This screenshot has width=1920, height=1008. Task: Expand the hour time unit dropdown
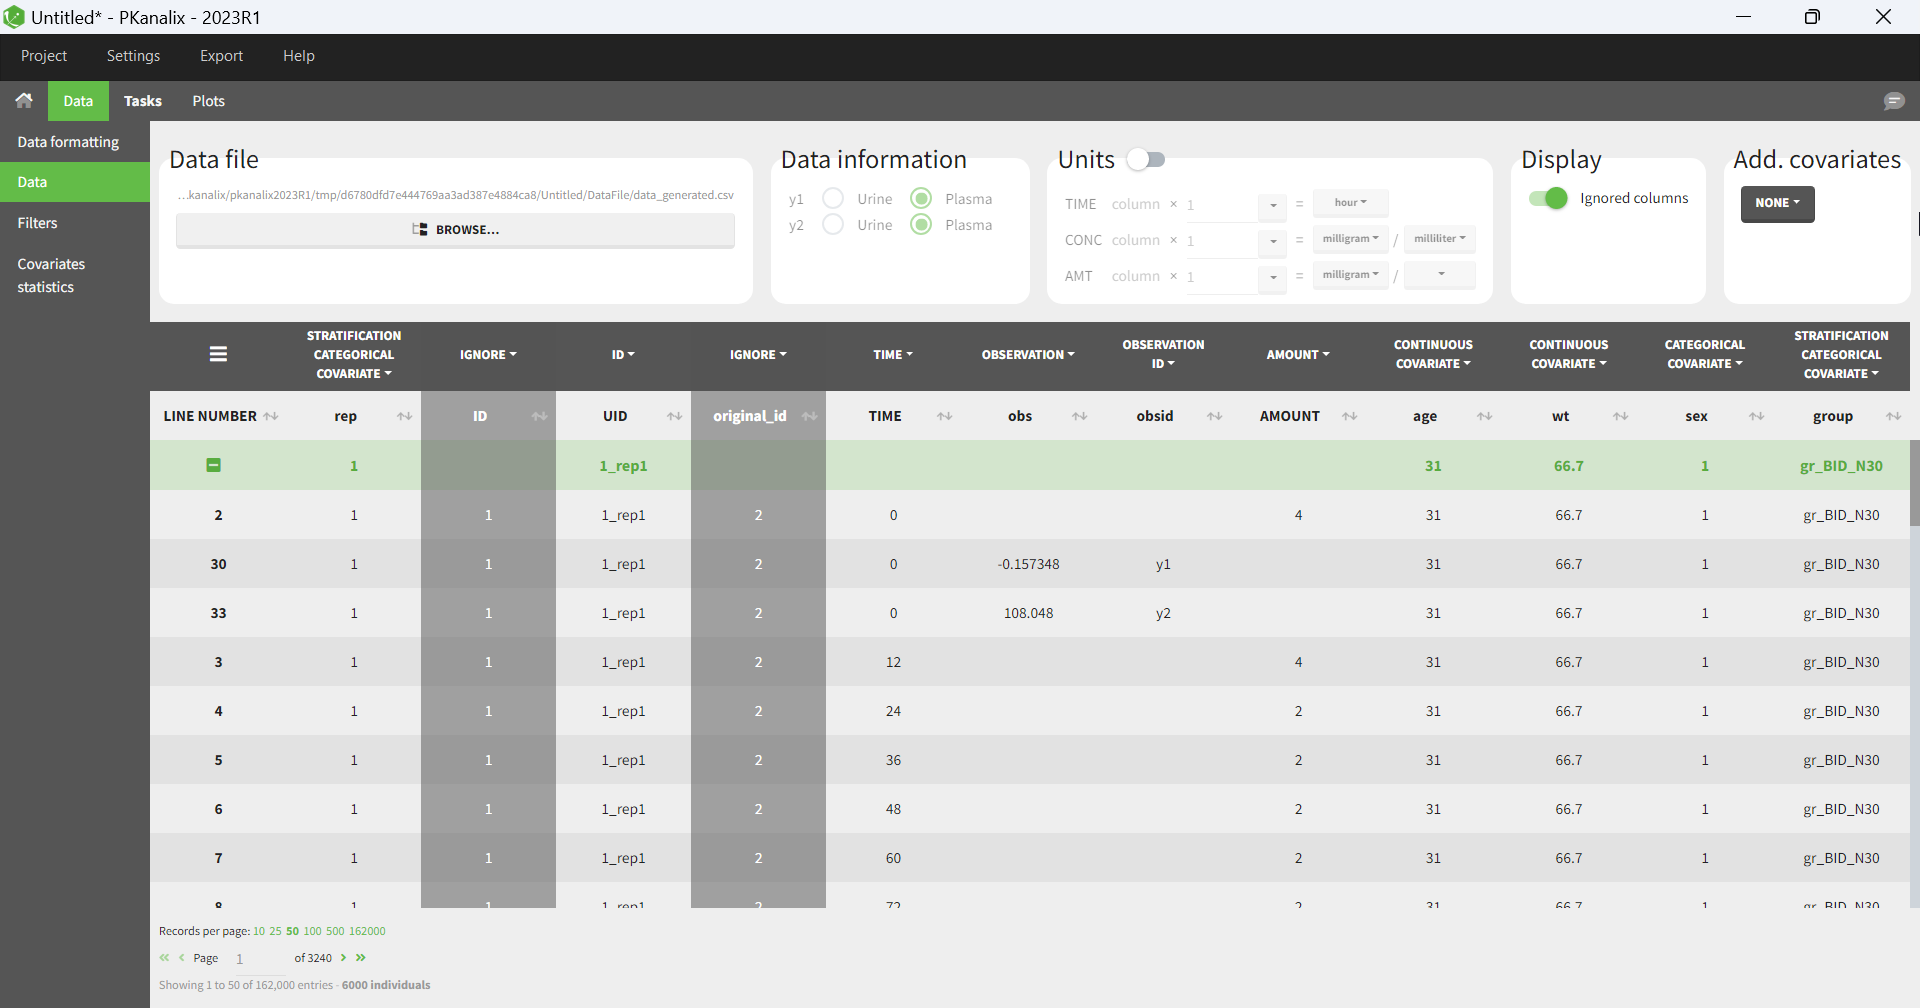[x=1350, y=202]
